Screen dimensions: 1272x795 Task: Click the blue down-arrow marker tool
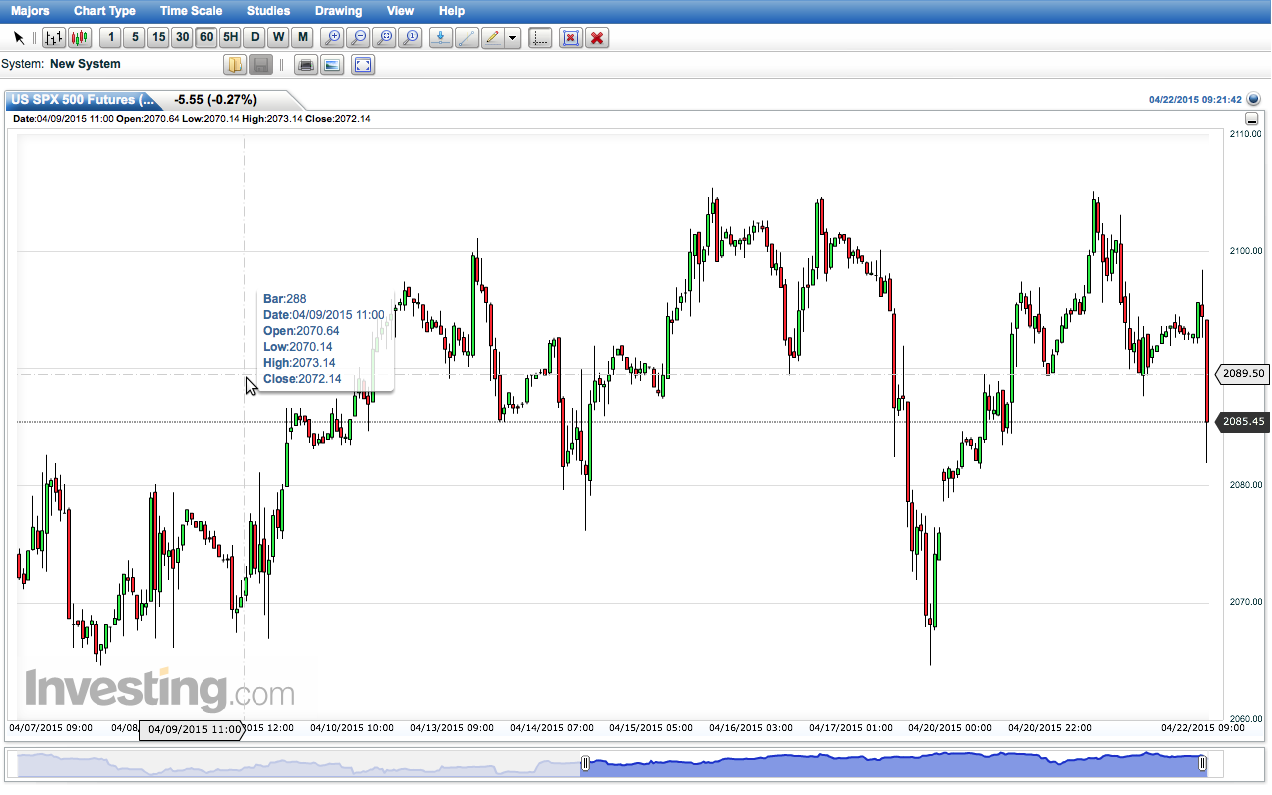440,38
